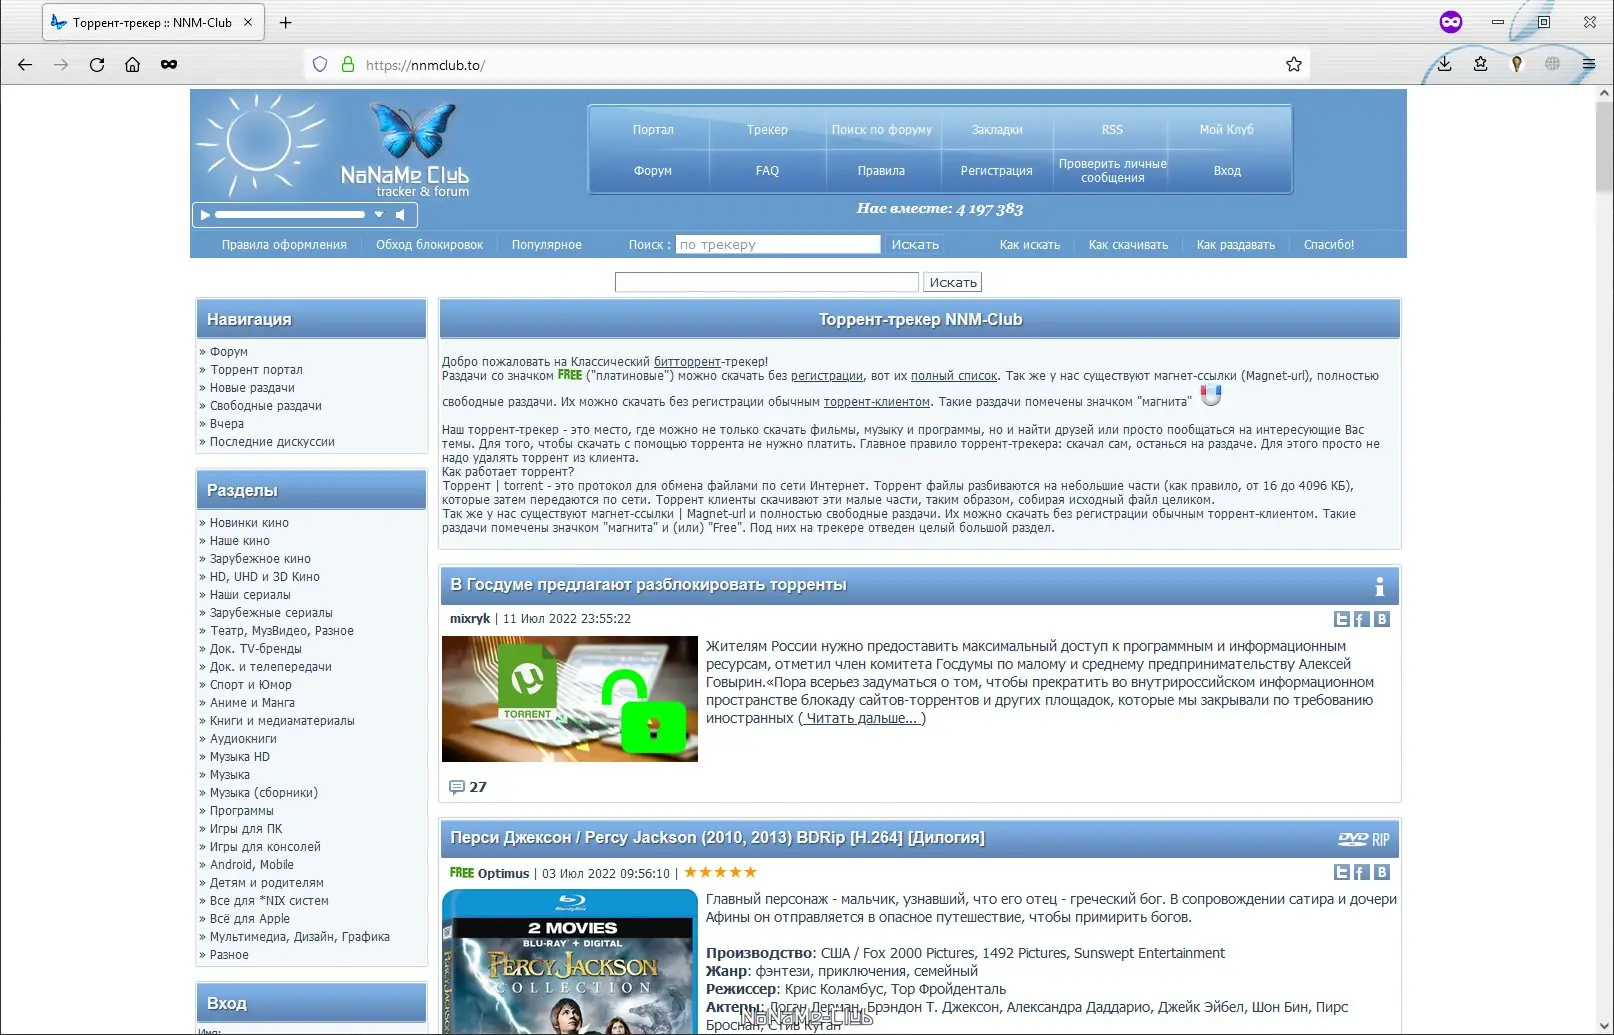
Task: Open Регистрация in the top menu
Action: coord(997,171)
